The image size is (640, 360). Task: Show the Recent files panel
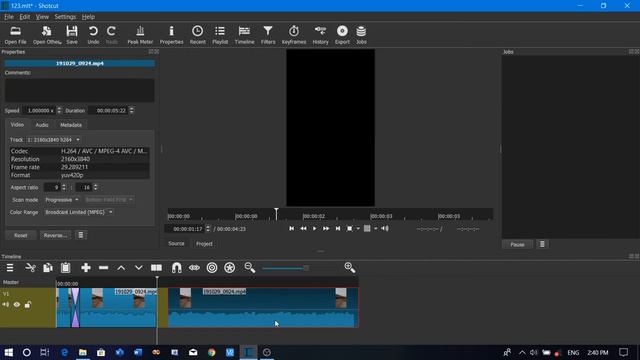click(x=198, y=35)
